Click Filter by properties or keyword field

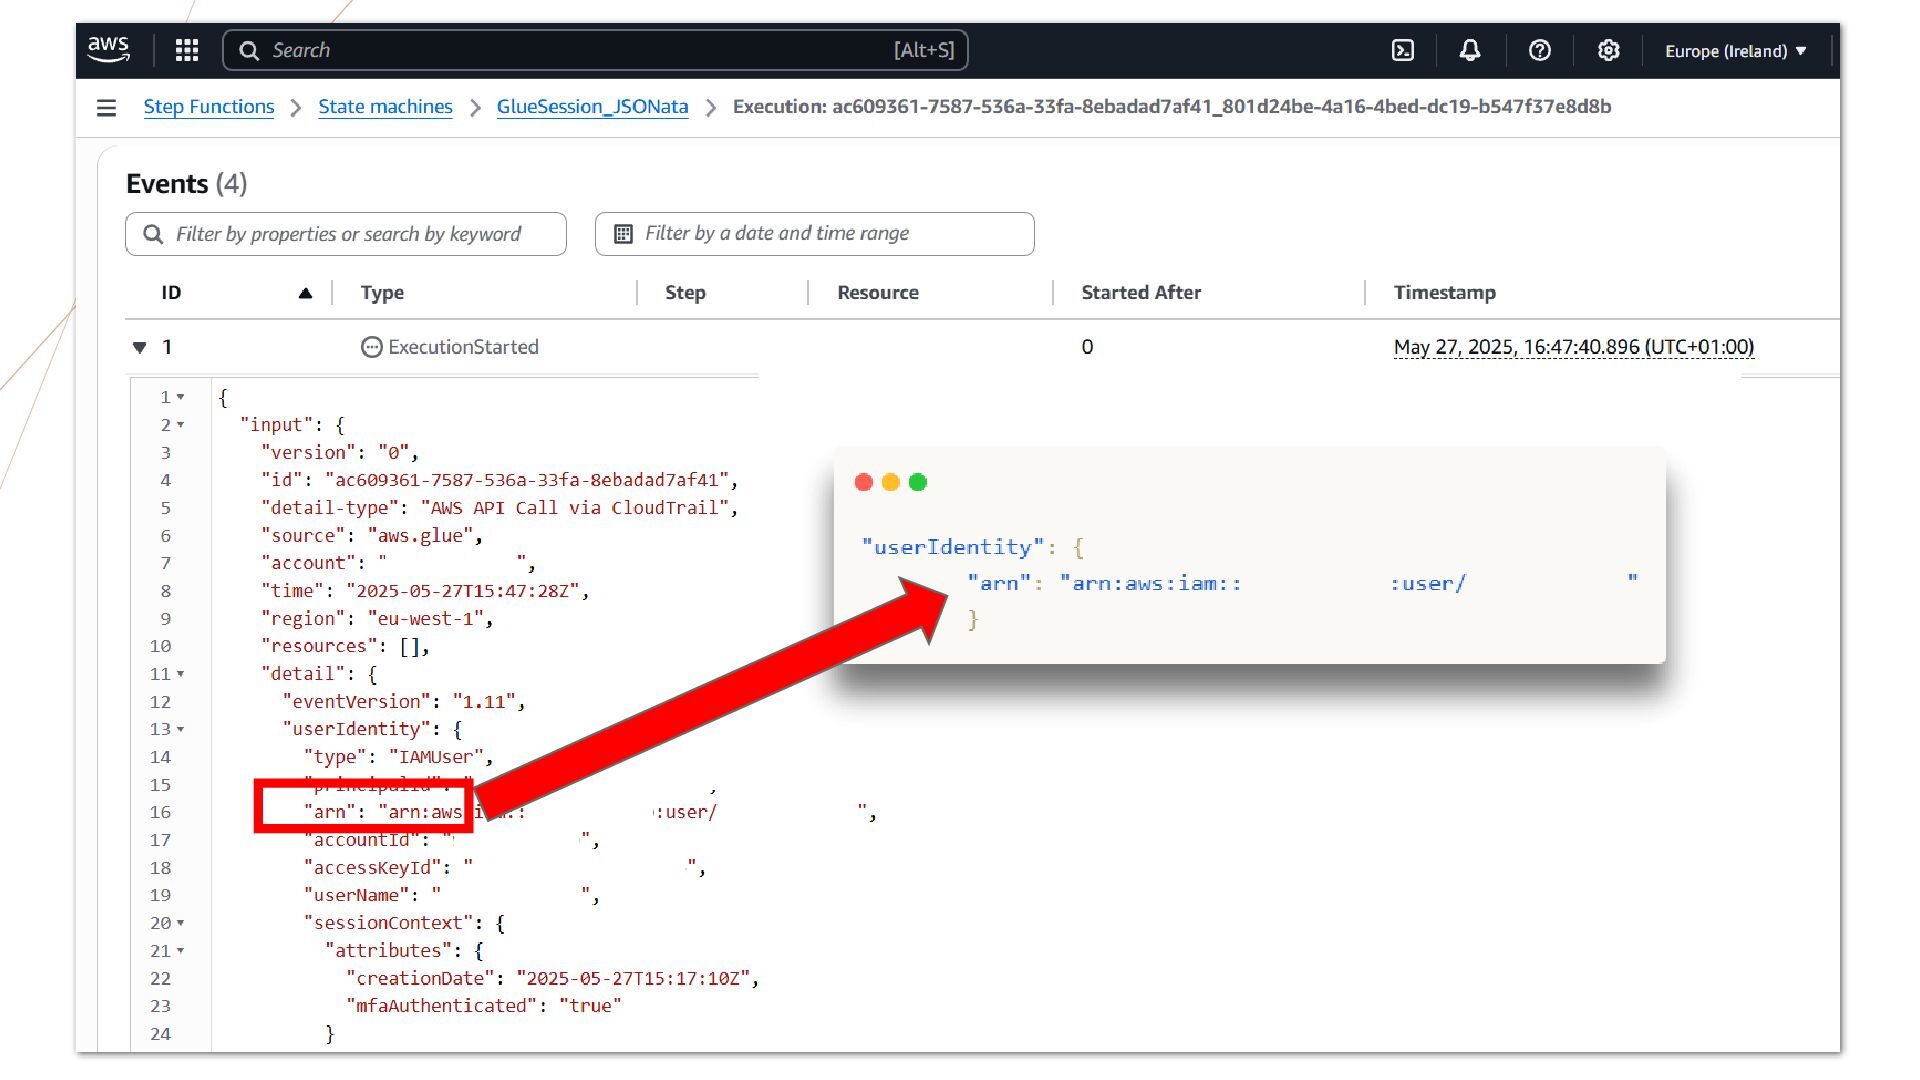346,234
